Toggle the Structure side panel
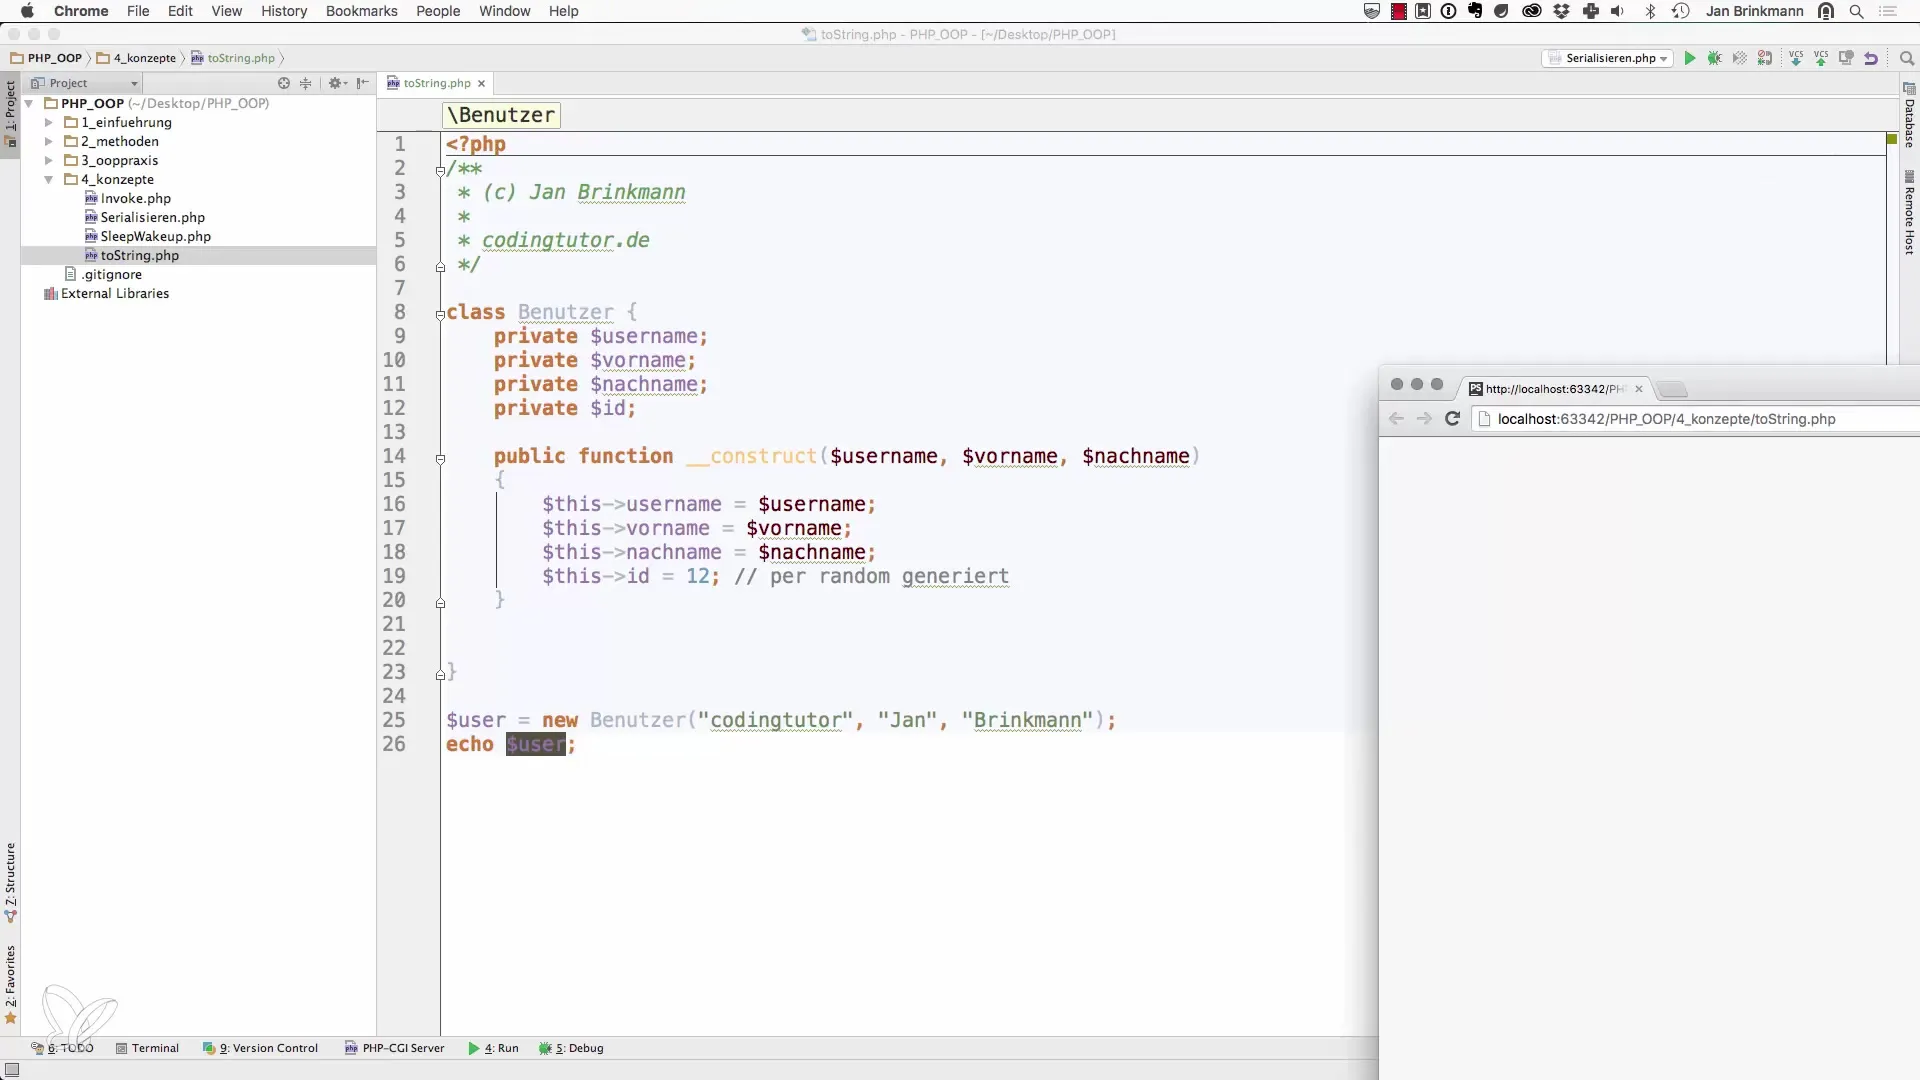Viewport: 1920px width, 1080px height. [10, 882]
